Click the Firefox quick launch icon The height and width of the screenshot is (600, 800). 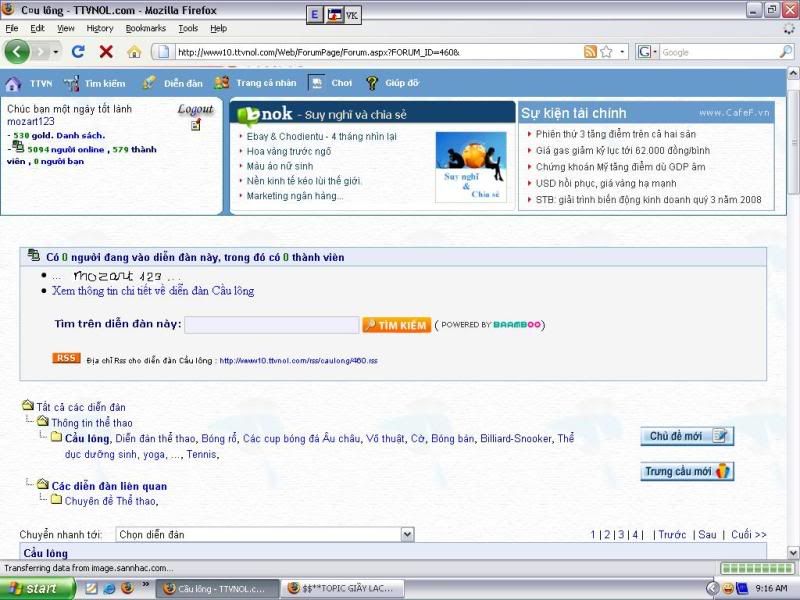pyautogui.click(x=127, y=588)
